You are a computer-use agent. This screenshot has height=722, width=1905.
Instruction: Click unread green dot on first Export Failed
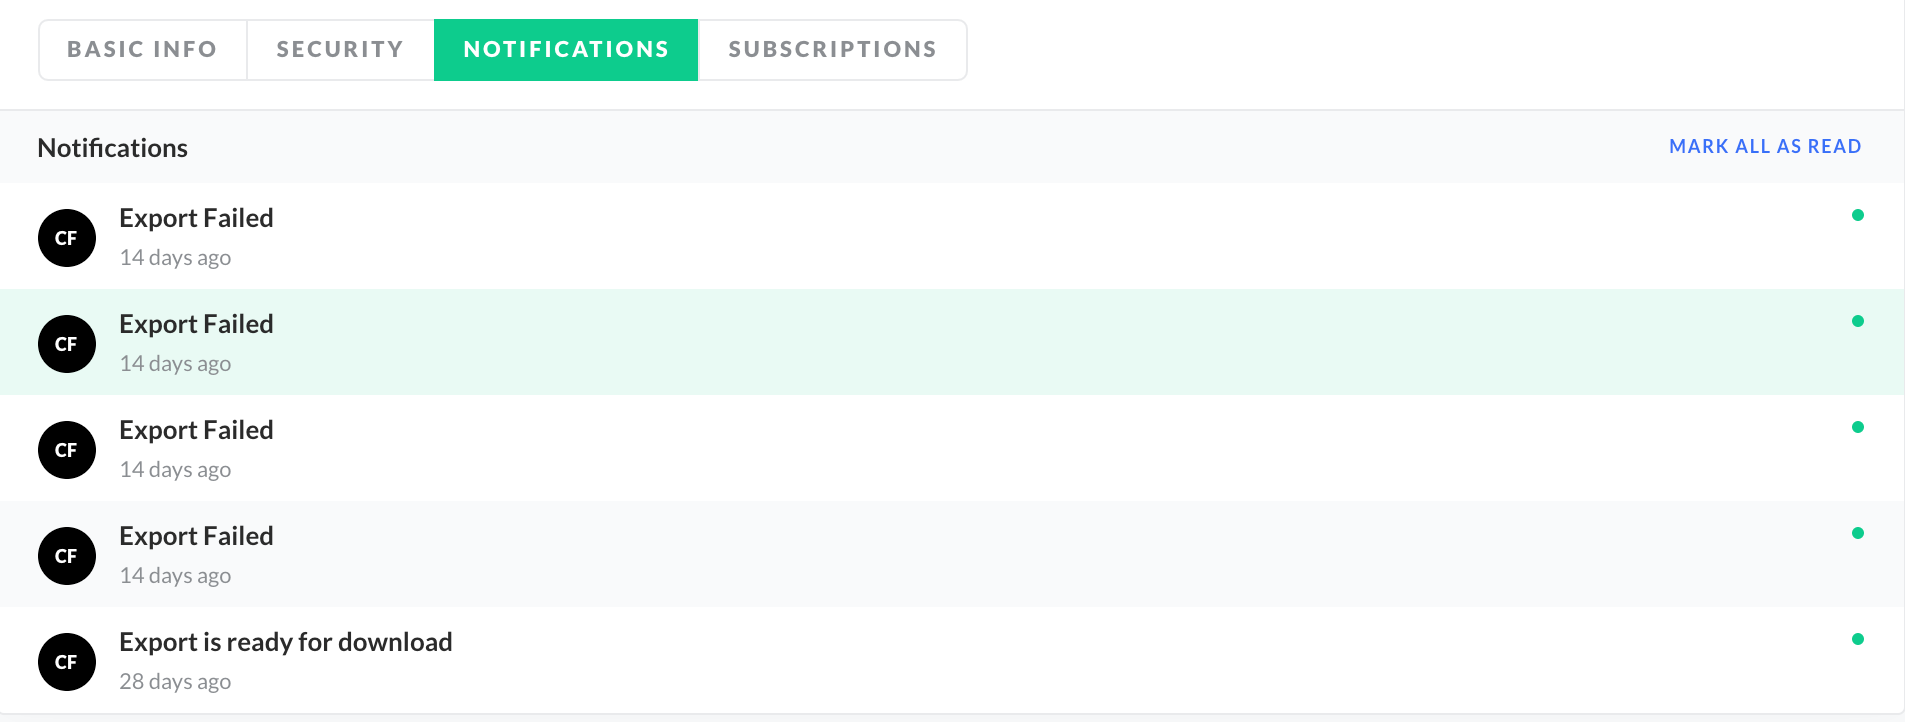(1857, 215)
